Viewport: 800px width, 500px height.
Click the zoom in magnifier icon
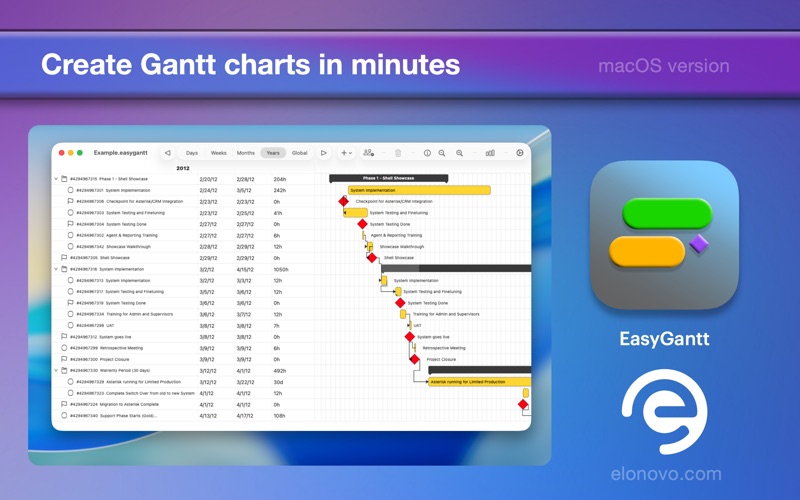coord(459,153)
